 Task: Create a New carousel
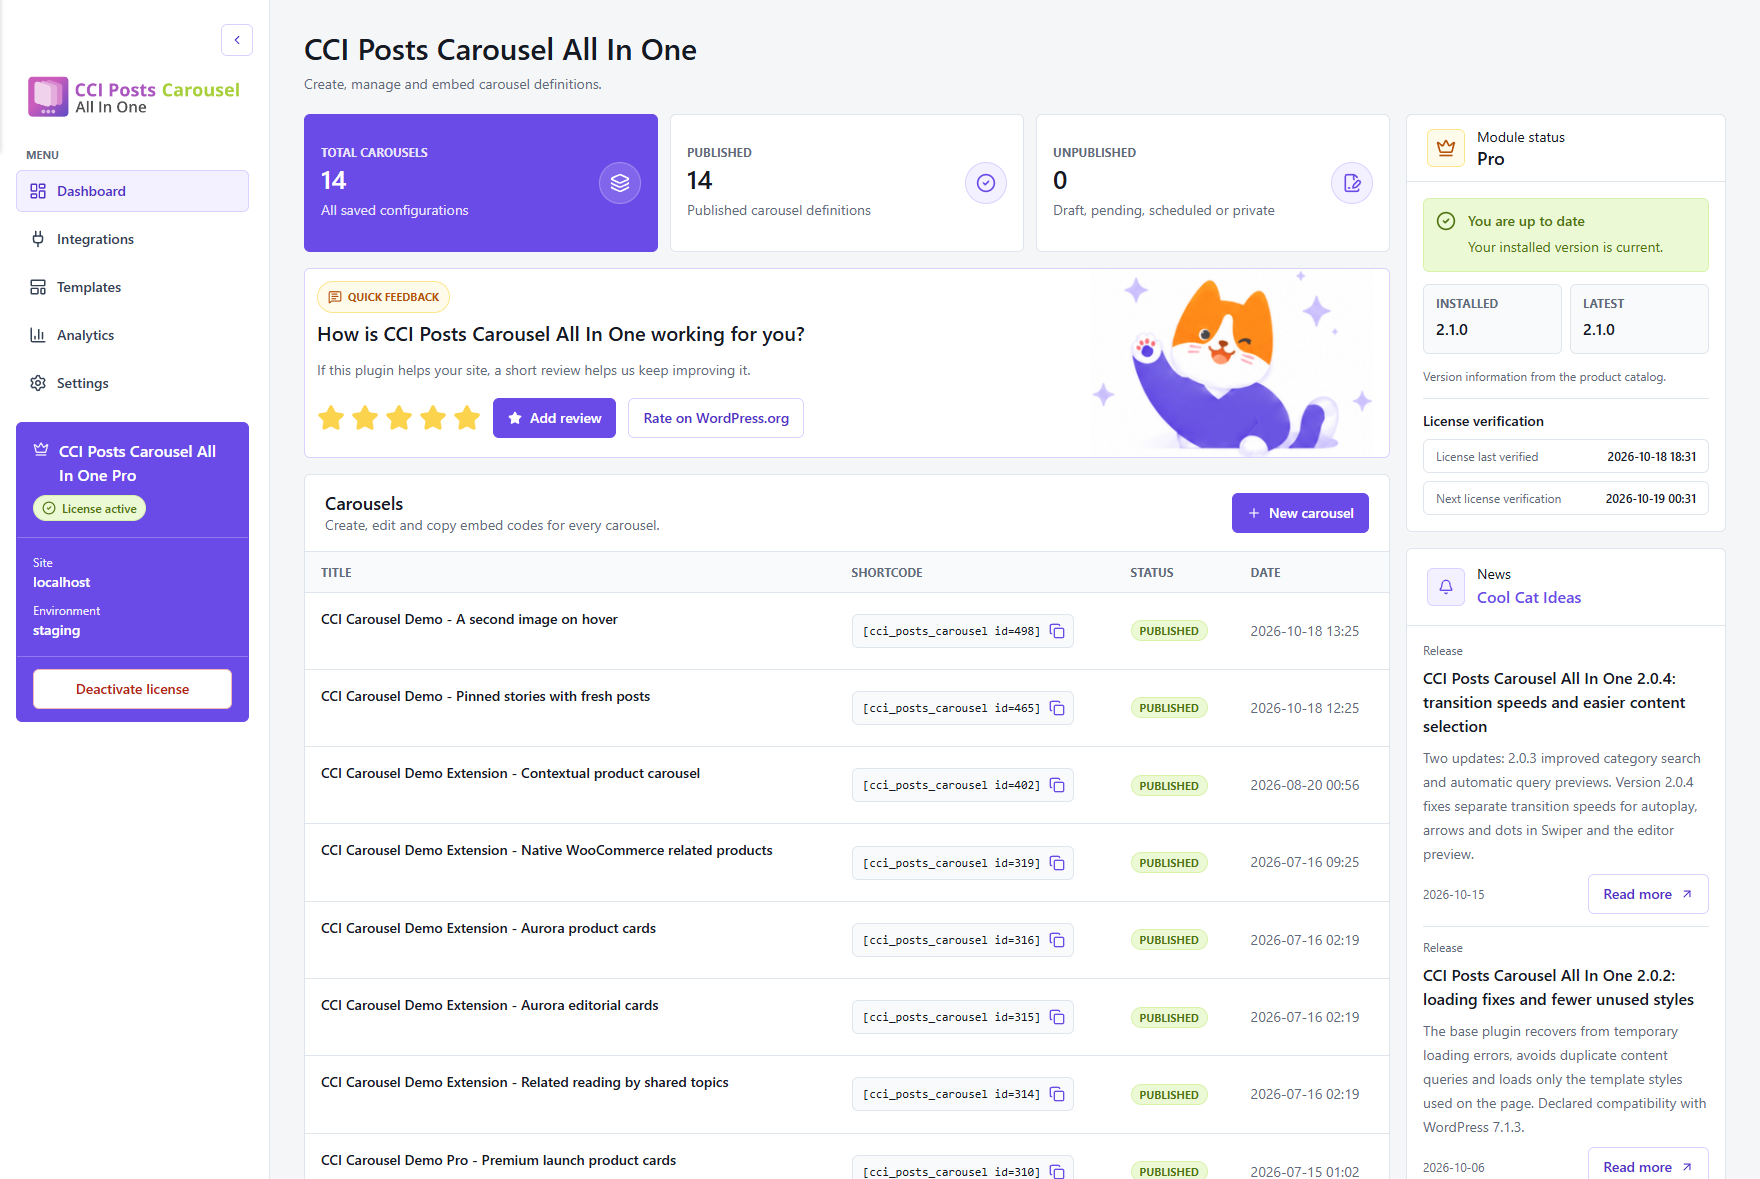coord(1300,513)
